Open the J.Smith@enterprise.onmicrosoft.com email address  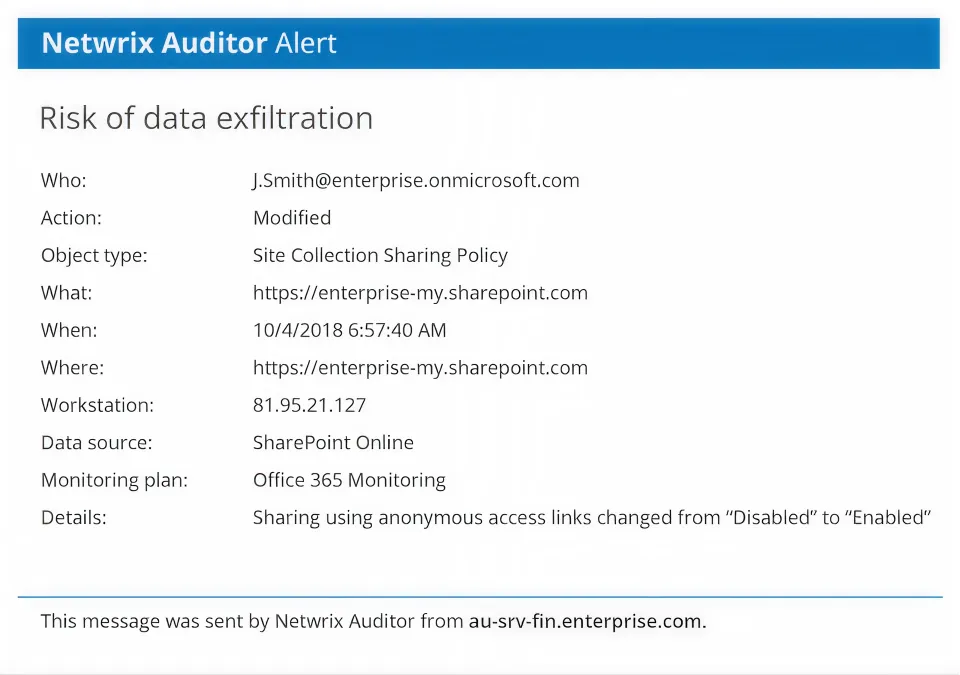click(416, 181)
